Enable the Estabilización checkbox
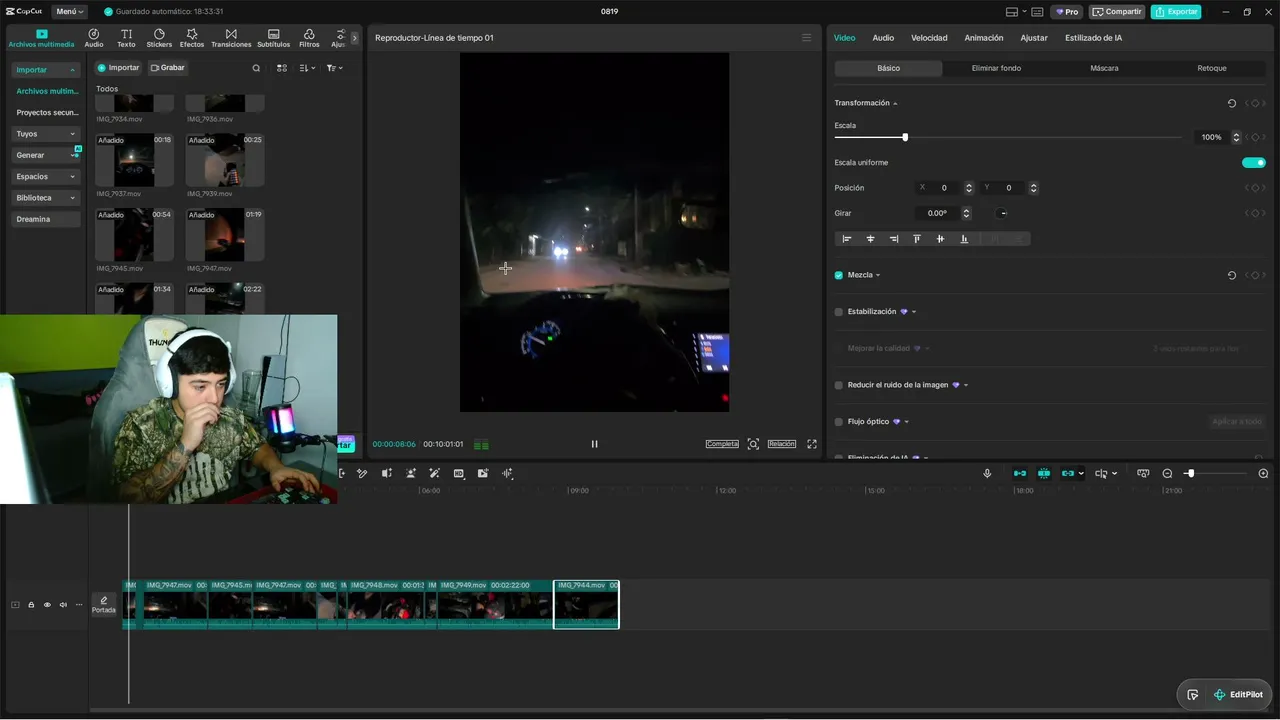 pyautogui.click(x=839, y=312)
